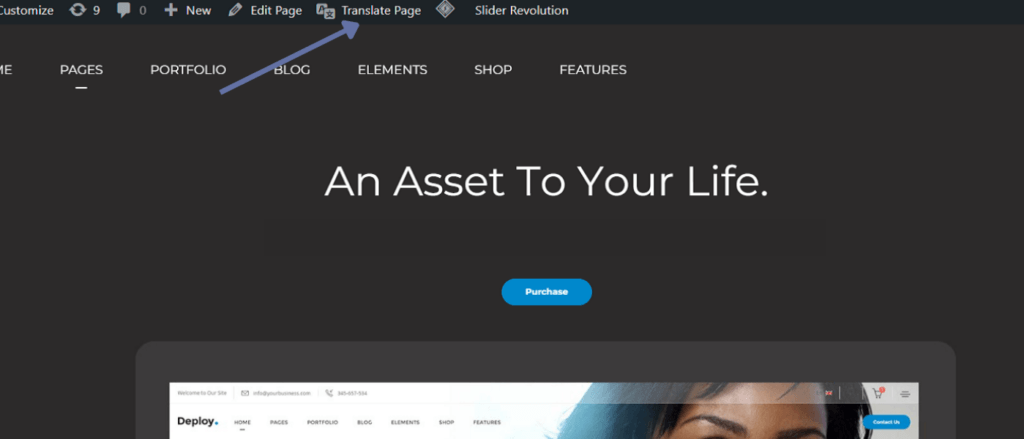Open the ELEMENTS navigation menu
1024x439 pixels.
pos(392,70)
